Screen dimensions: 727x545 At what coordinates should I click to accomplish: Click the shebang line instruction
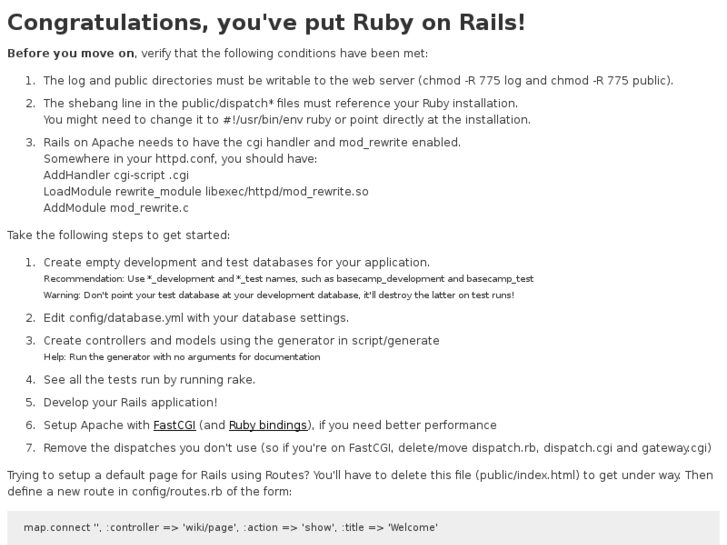tap(280, 103)
